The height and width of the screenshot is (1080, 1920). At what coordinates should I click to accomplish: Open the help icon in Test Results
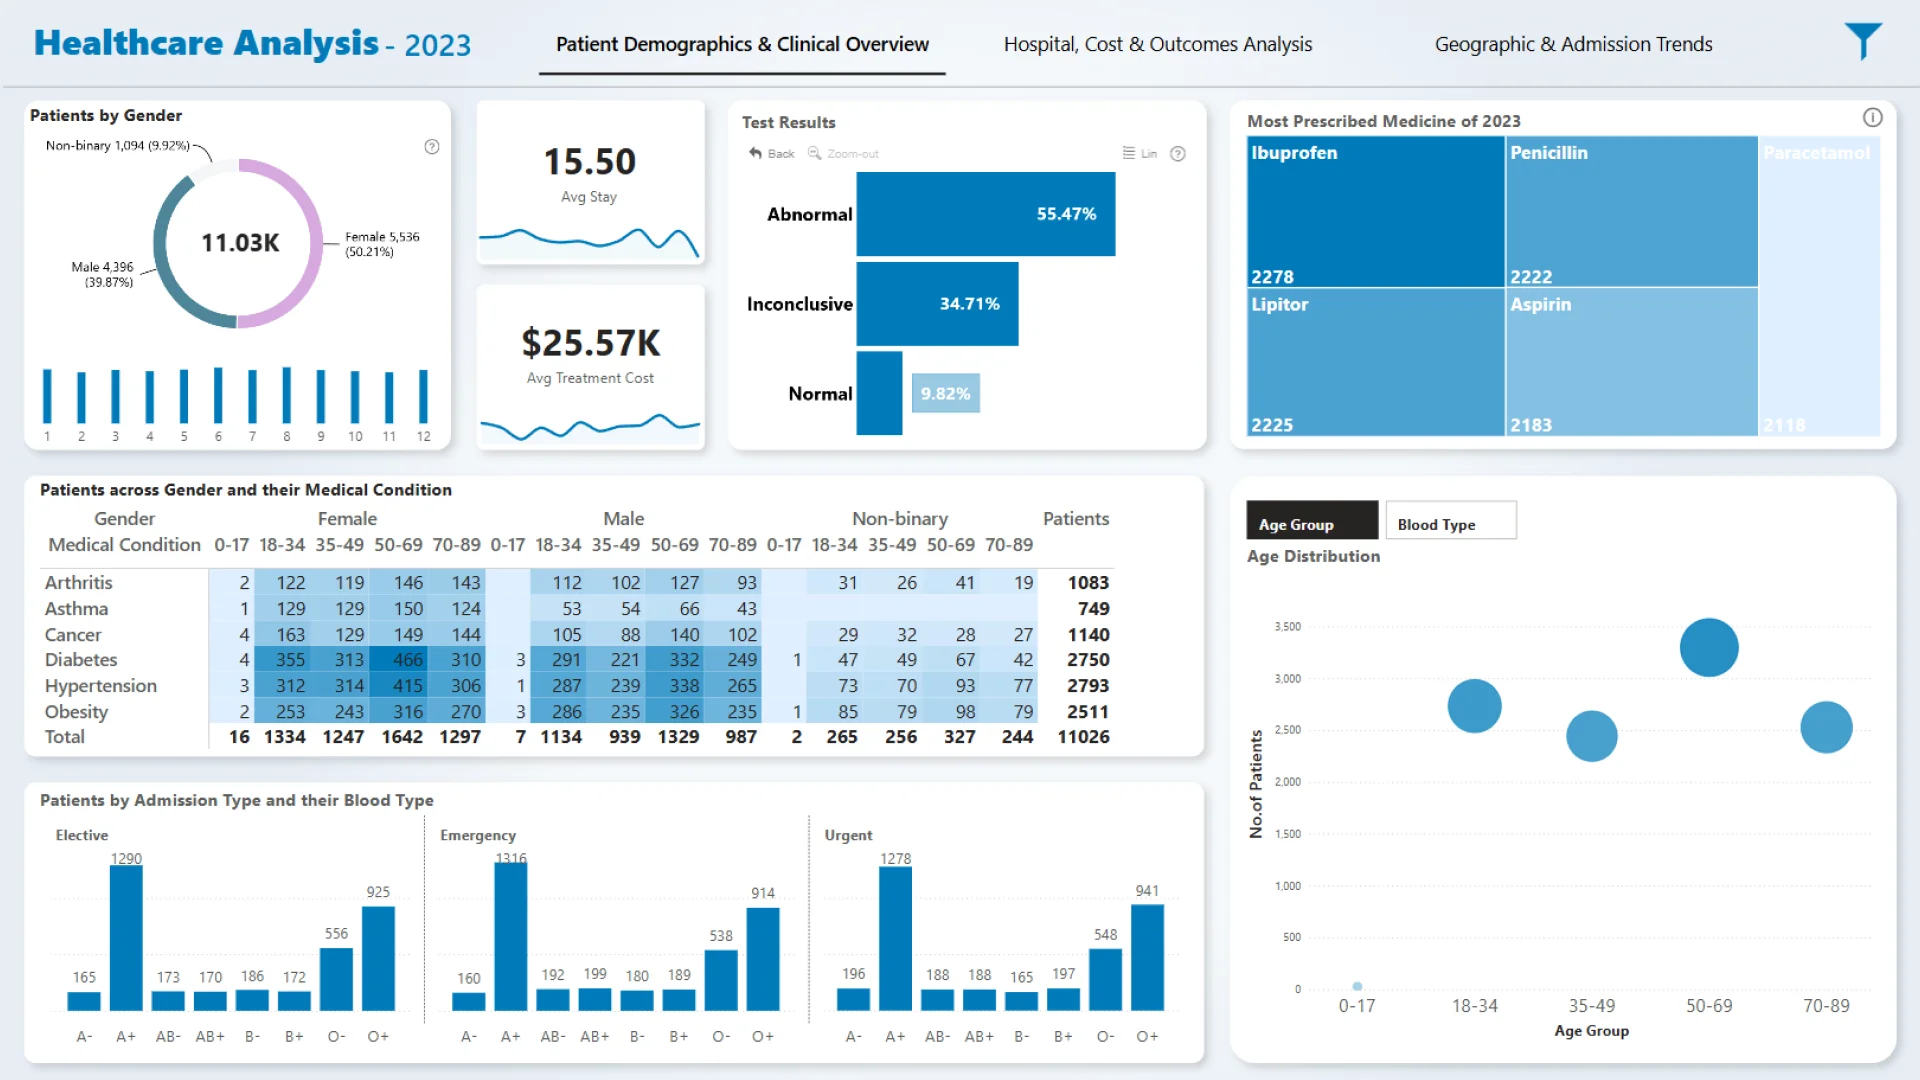point(1178,153)
